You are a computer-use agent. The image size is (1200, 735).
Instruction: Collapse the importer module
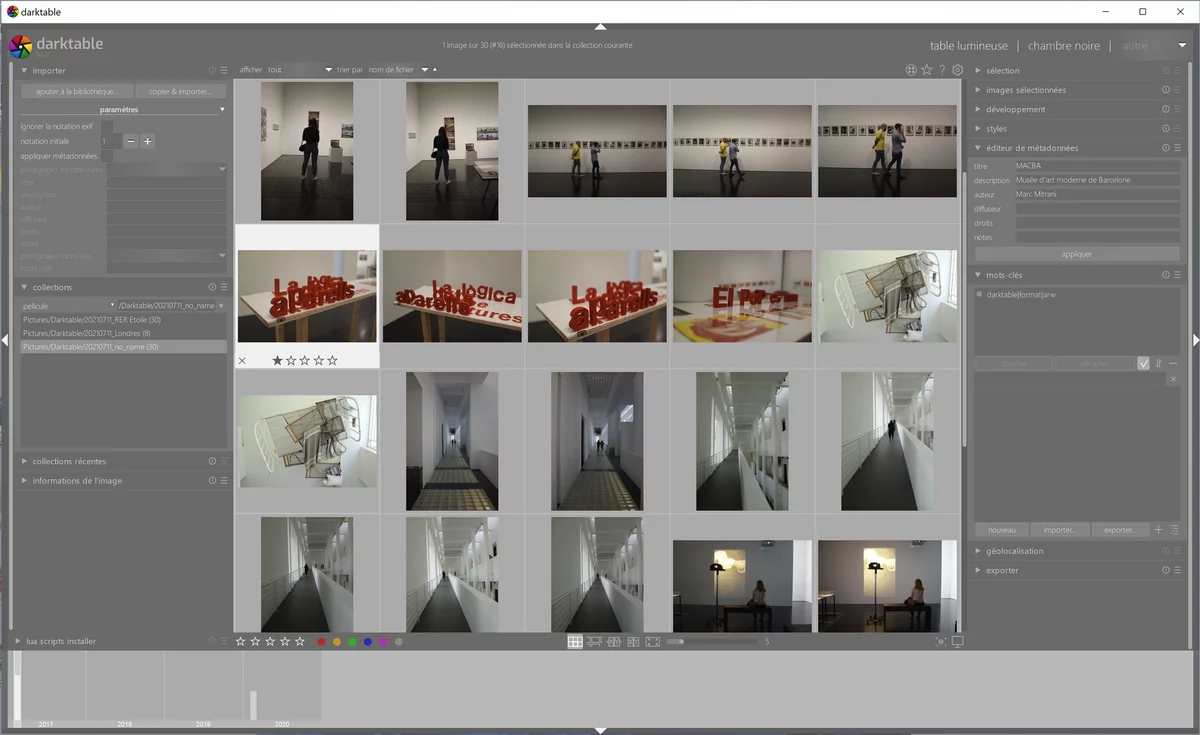(24, 71)
